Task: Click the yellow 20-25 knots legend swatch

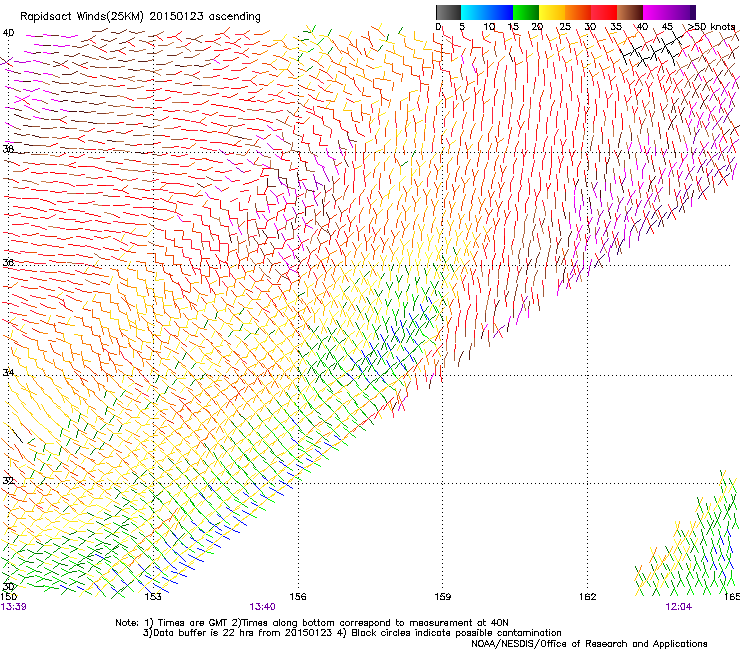Action: click(x=552, y=12)
